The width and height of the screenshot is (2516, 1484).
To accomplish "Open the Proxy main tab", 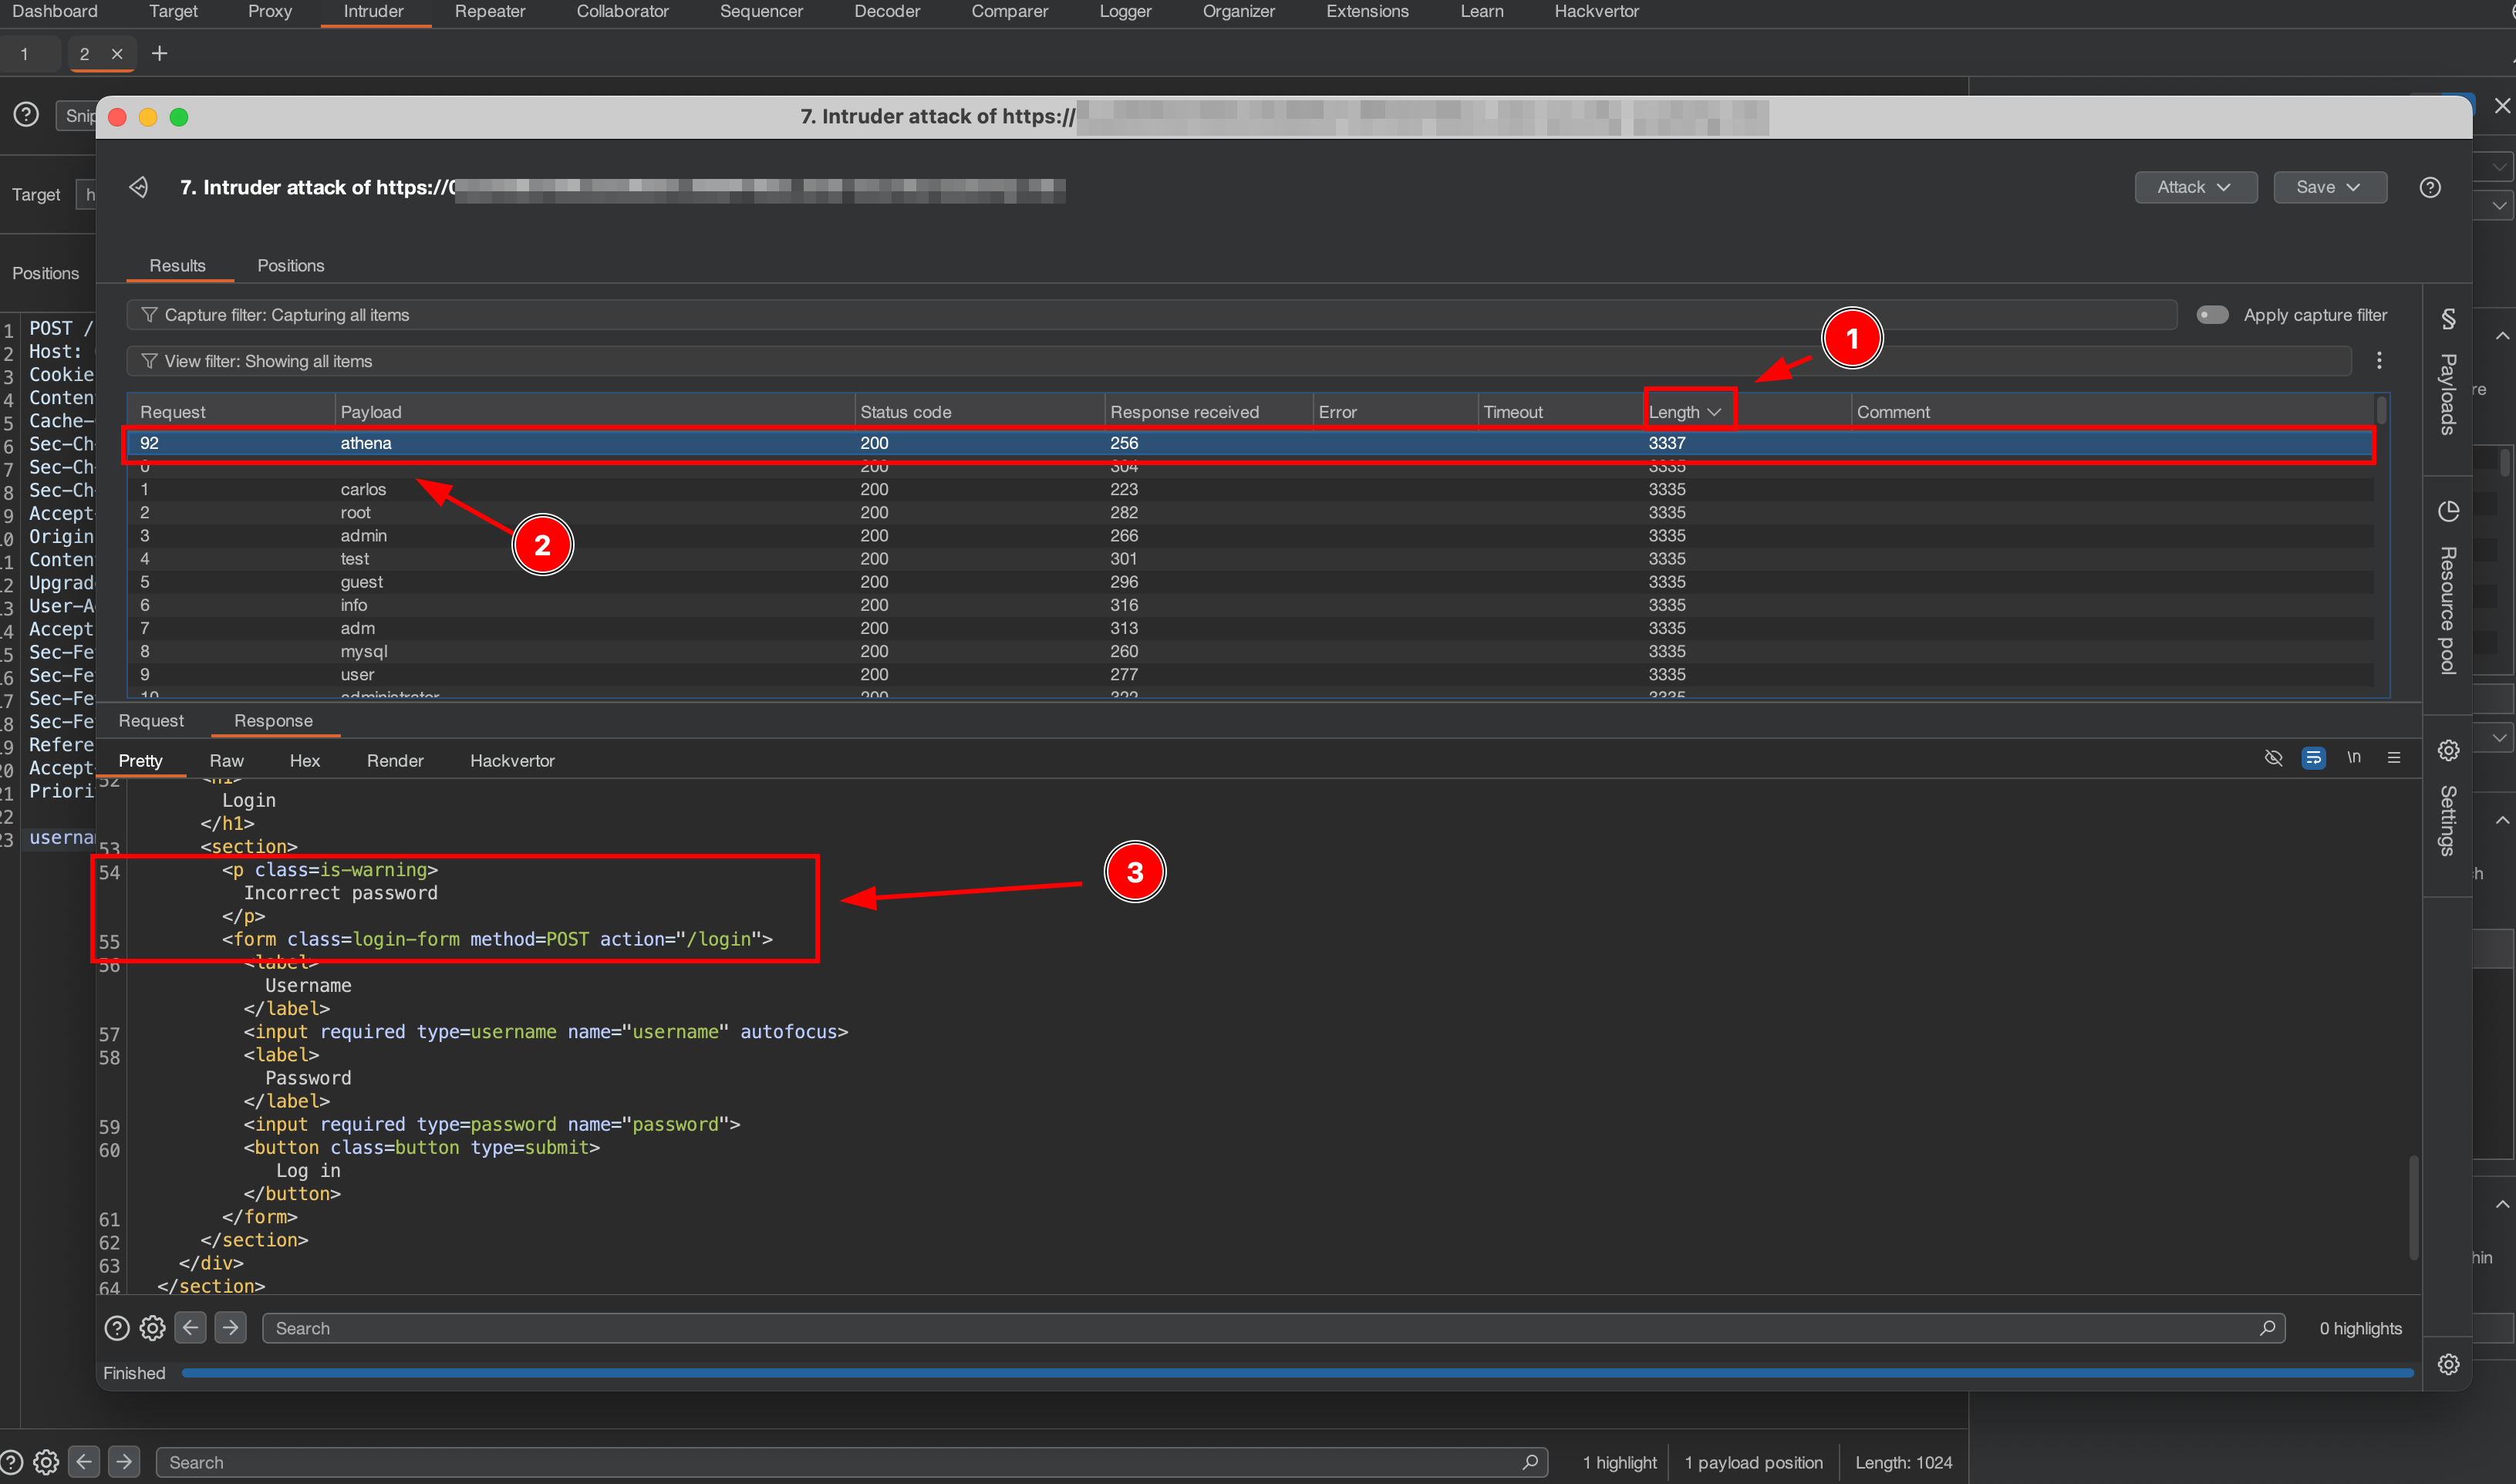I will click(x=270, y=11).
